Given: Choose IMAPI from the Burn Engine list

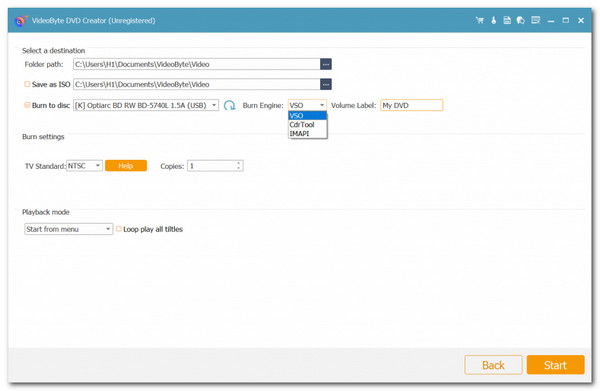Looking at the screenshot, I should 307,134.
